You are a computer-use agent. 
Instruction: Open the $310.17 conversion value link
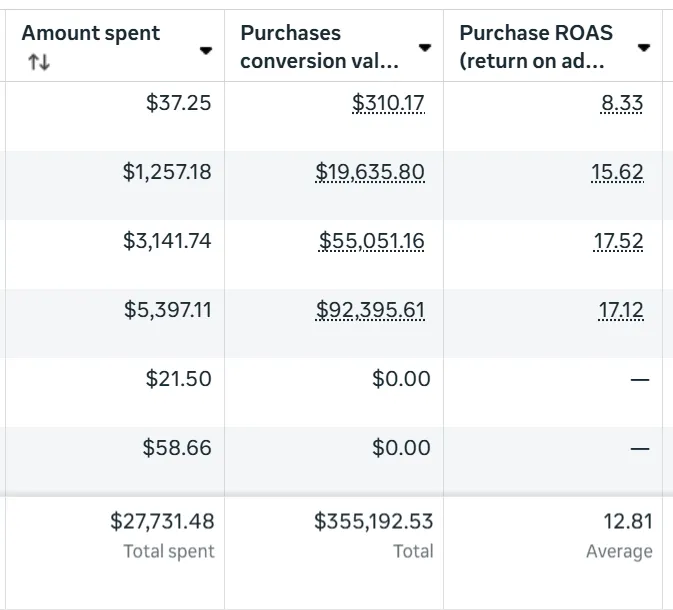[x=388, y=103]
